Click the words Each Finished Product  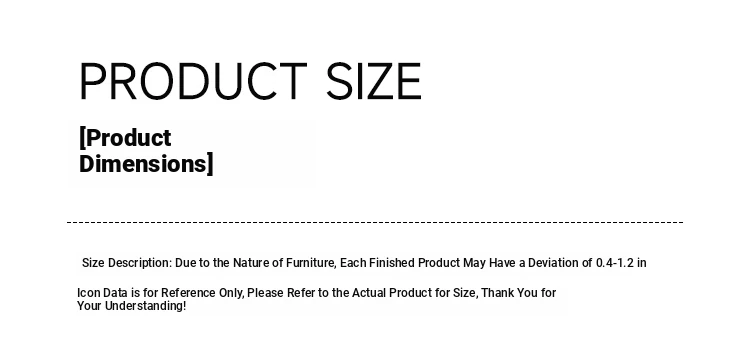400,263
